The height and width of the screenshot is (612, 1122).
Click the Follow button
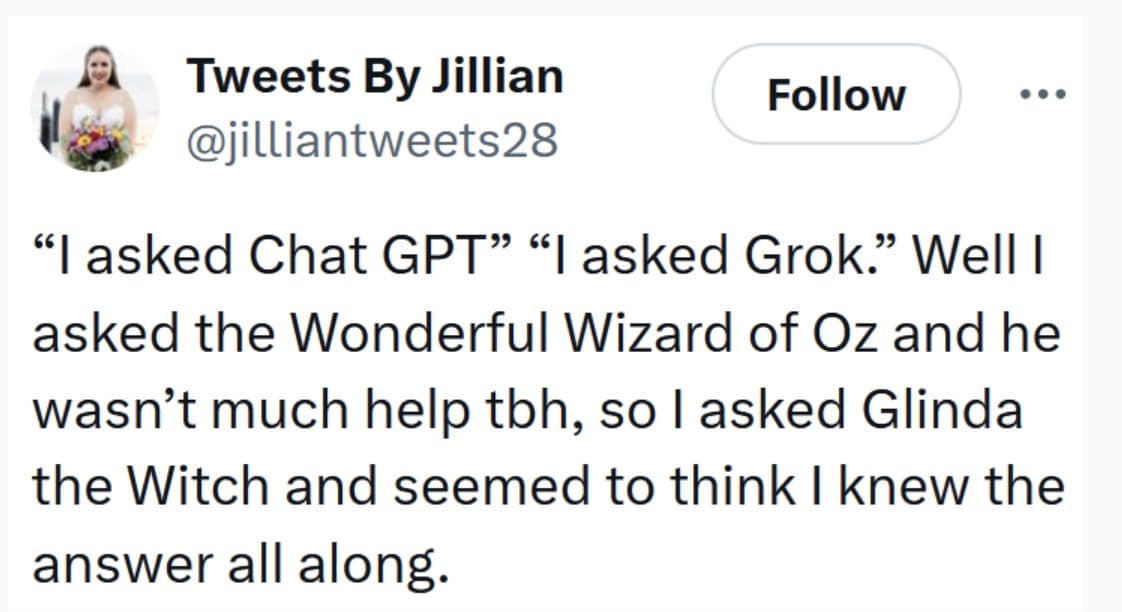(836, 95)
